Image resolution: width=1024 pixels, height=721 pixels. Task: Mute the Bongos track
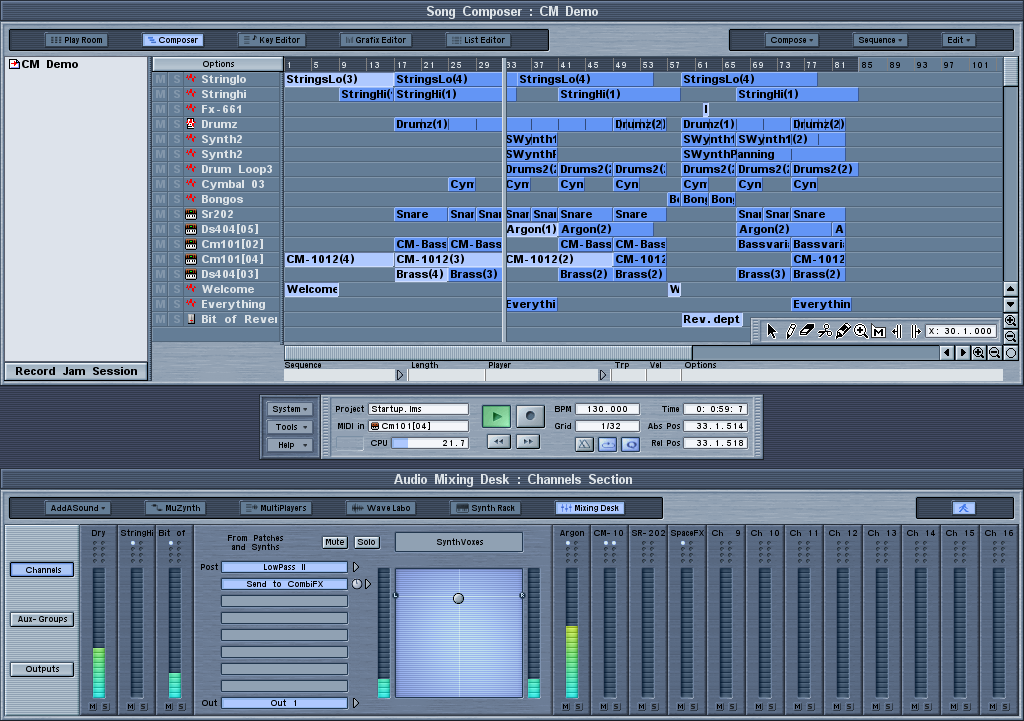161,199
